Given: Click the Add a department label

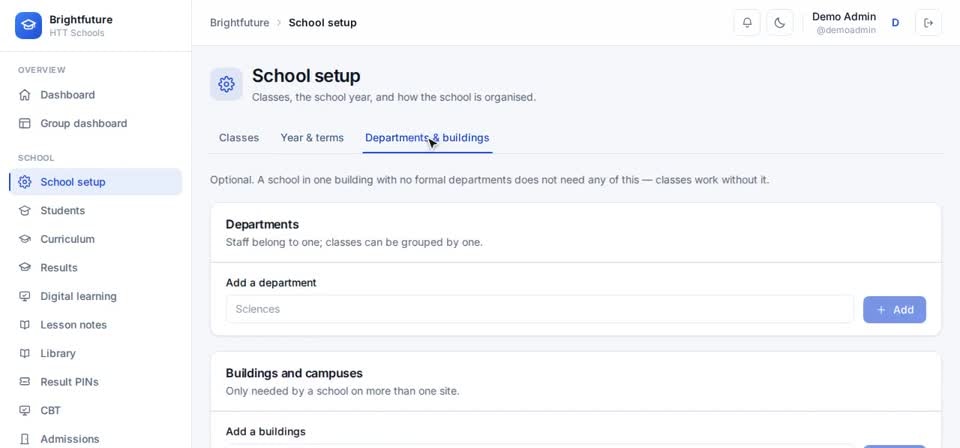Looking at the screenshot, I should coord(271,283).
